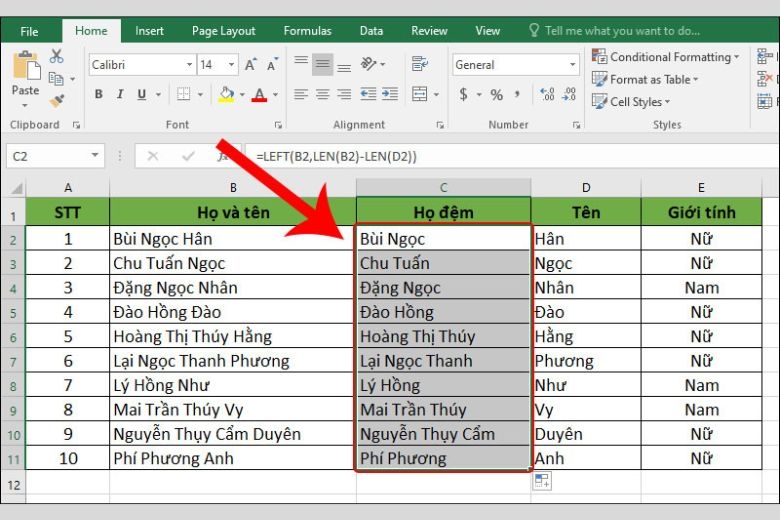
Task: Click the Copy icon in Clipboard group
Action: click(x=56, y=79)
